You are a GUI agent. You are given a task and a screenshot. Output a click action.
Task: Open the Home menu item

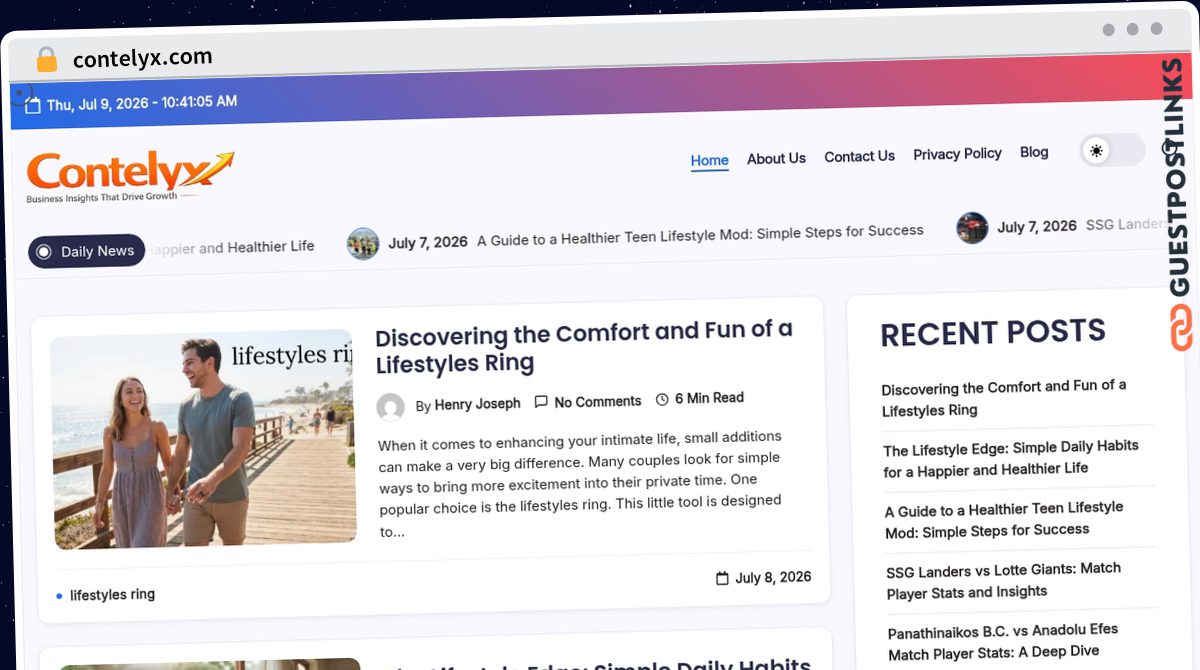pos(710,160)
